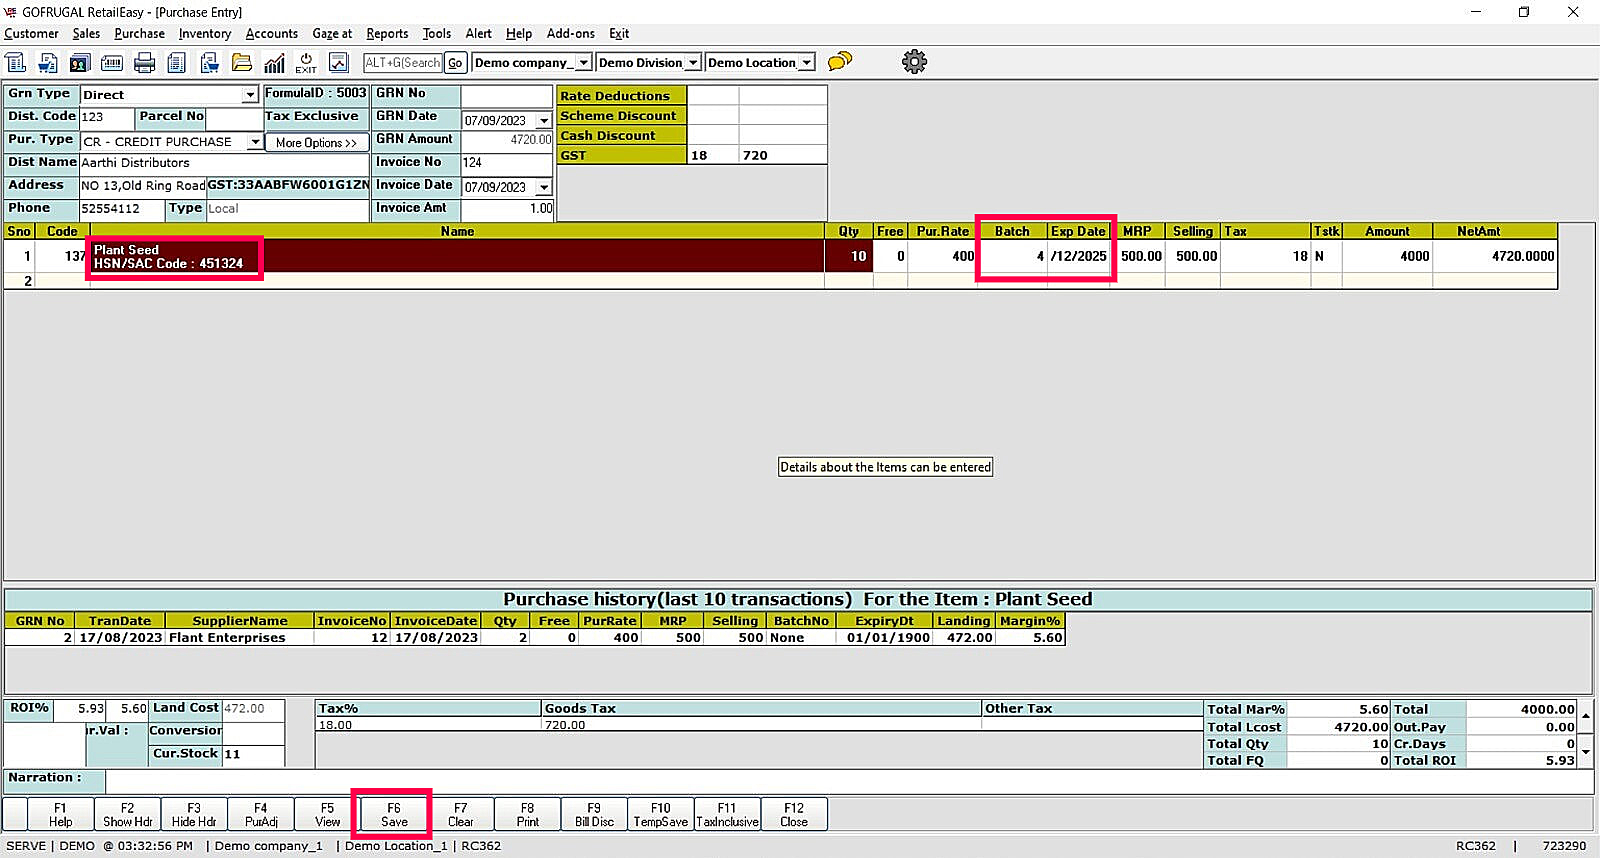The width and height of the screenshot is (1600, 858).
Task: Click the Exit menu item
Action: pyautogui.click(x=619, y=33)
